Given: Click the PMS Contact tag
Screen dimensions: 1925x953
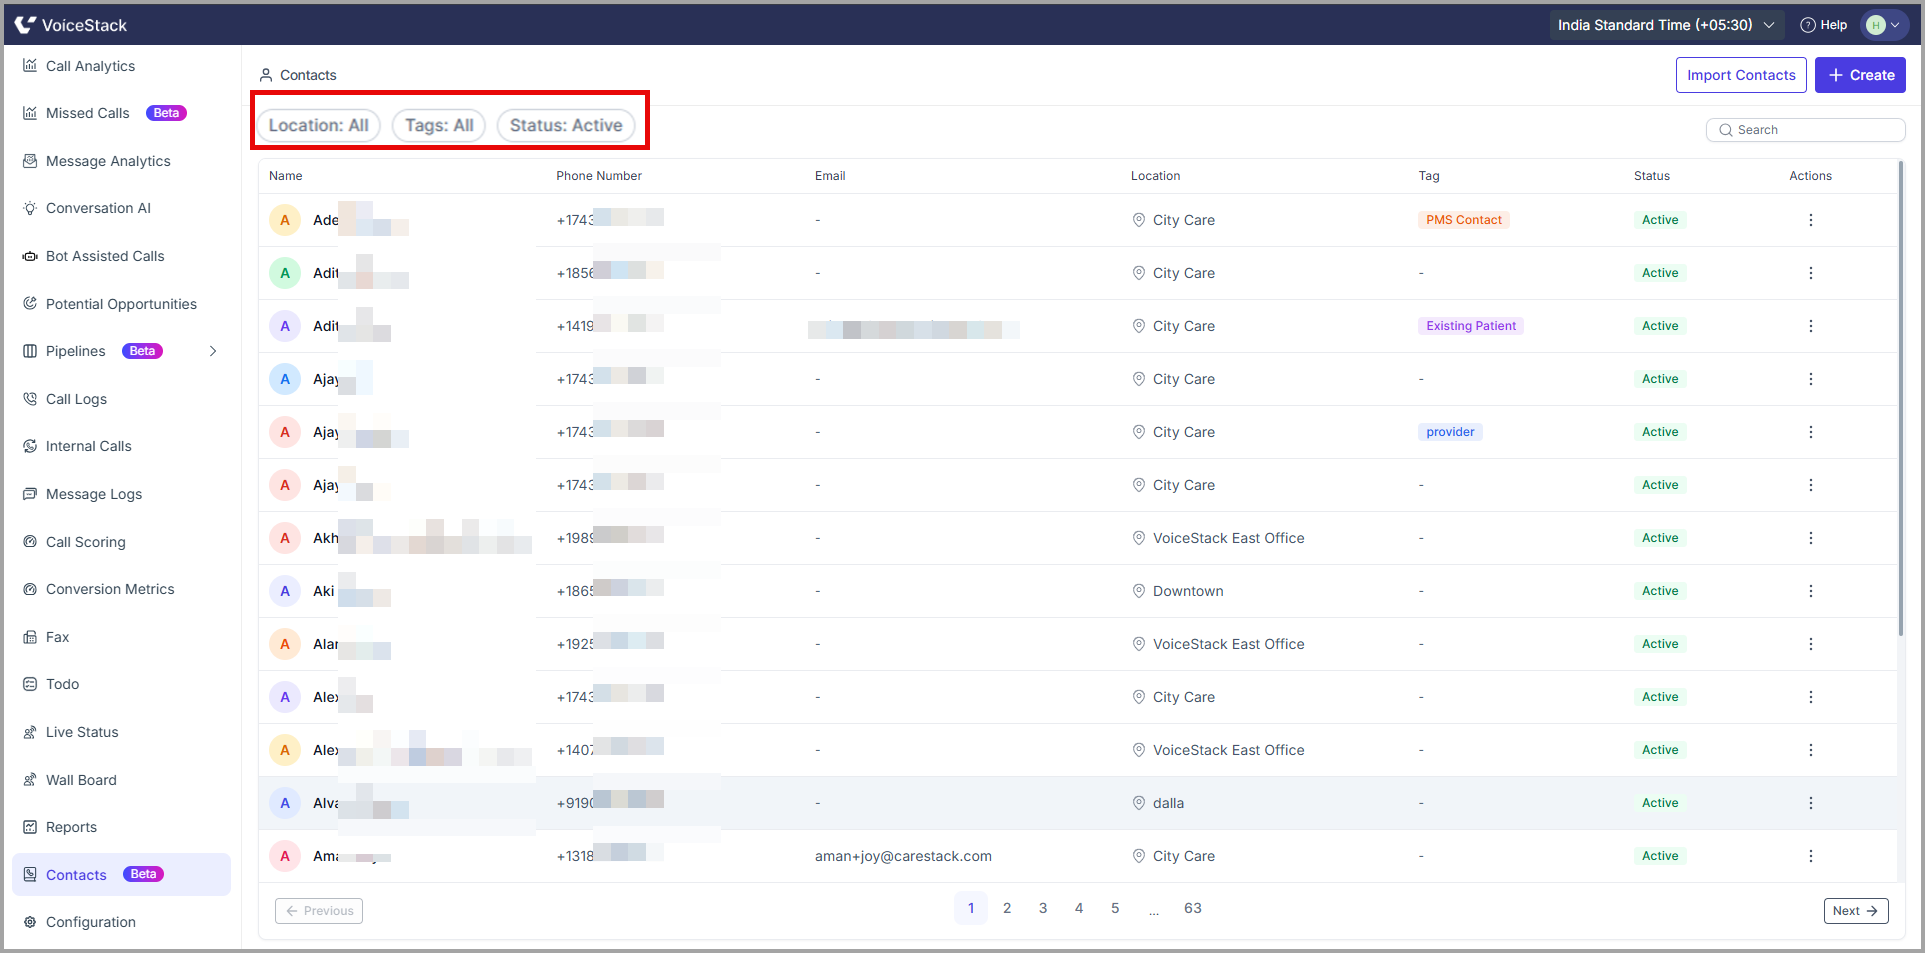Looking at the screenshot, I should [x=1464, y=220].
